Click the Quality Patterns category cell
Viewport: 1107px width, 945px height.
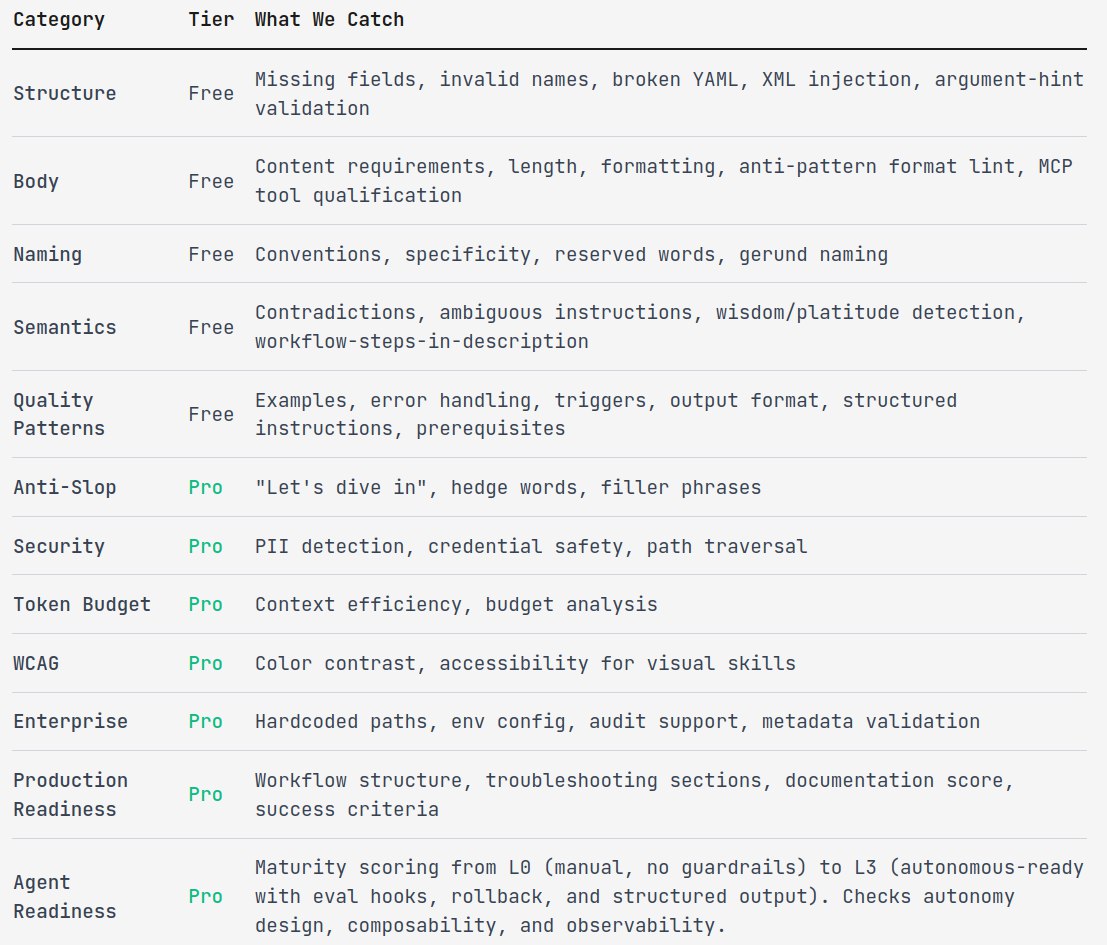pos(59,414)
